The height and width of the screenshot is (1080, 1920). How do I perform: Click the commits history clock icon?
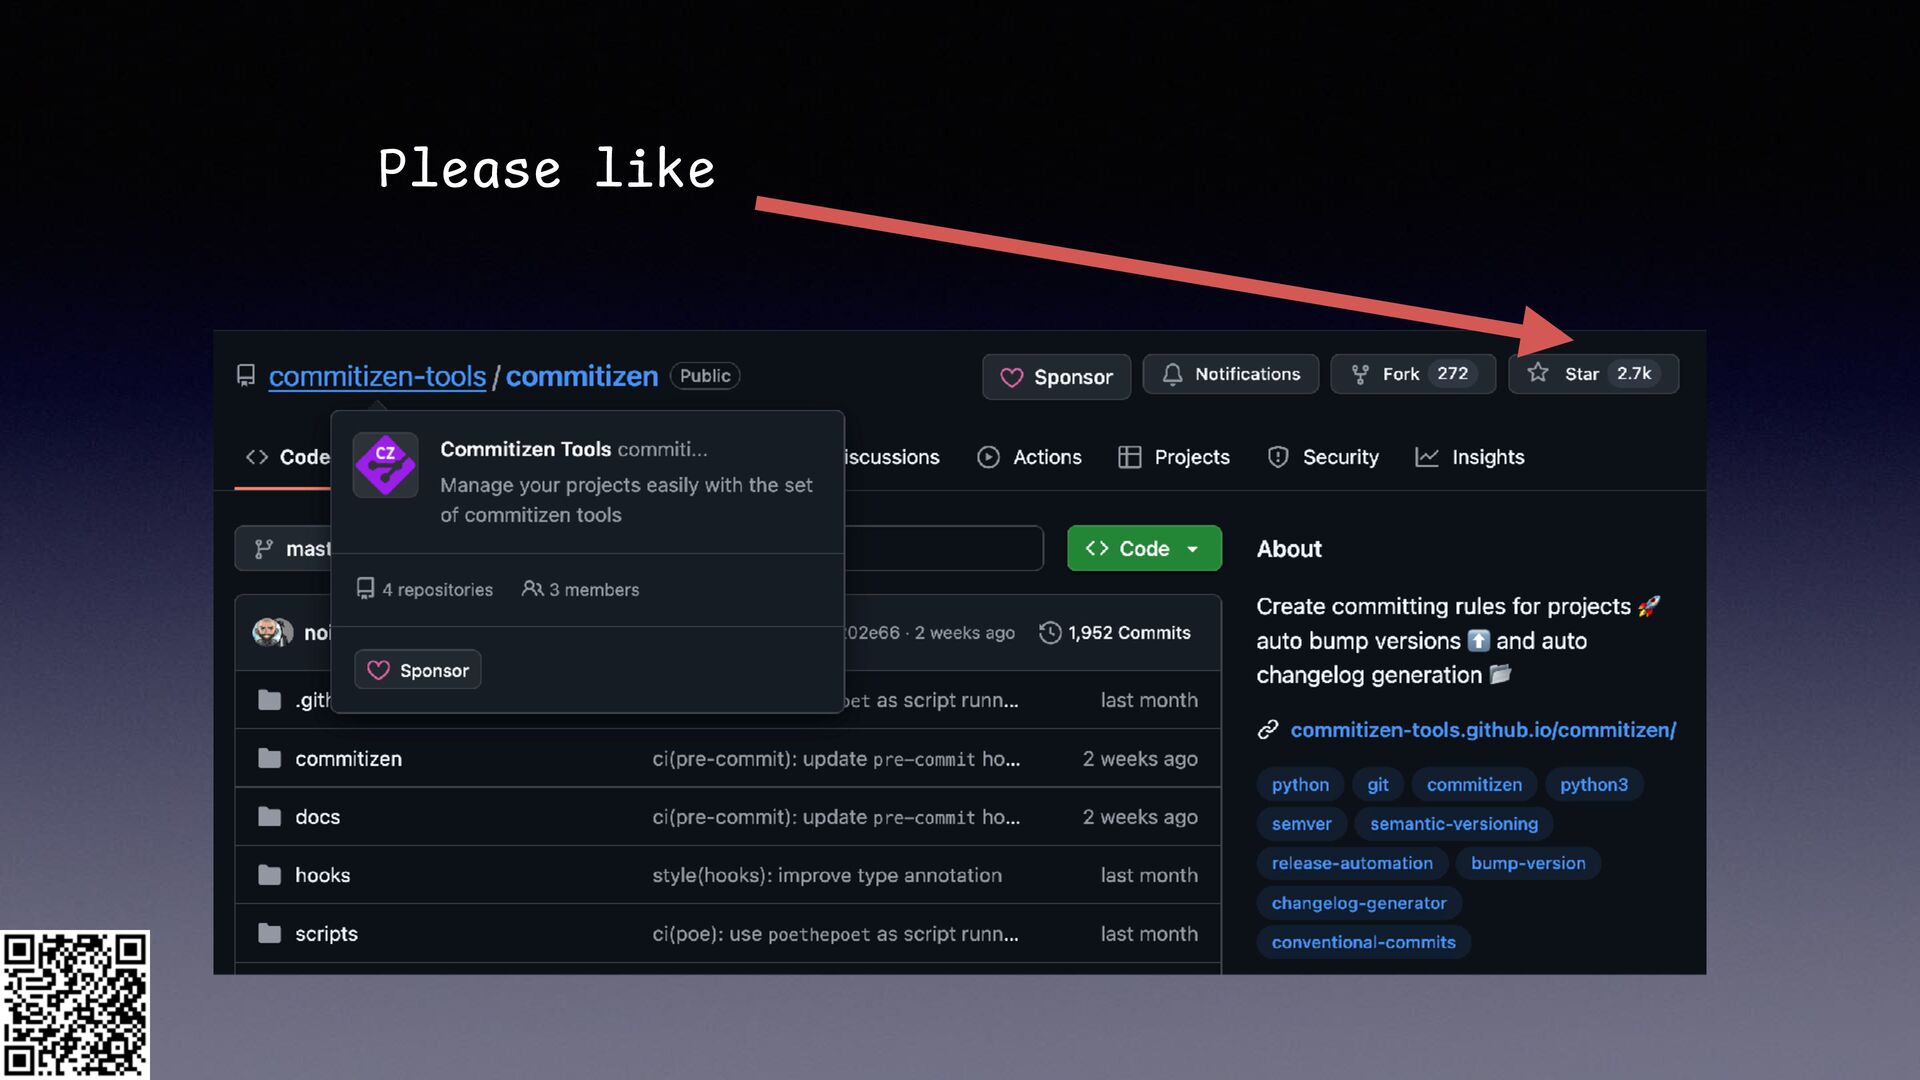[1049, 633]
